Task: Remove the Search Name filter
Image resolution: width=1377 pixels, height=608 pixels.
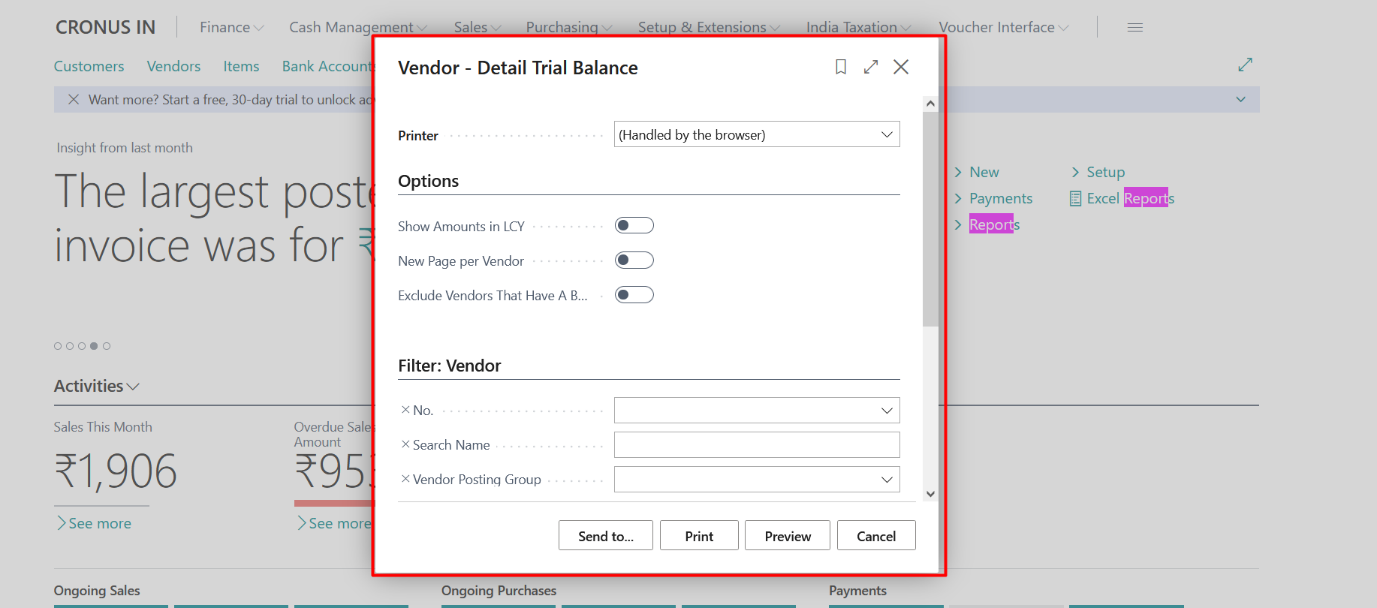Action: 405,444
